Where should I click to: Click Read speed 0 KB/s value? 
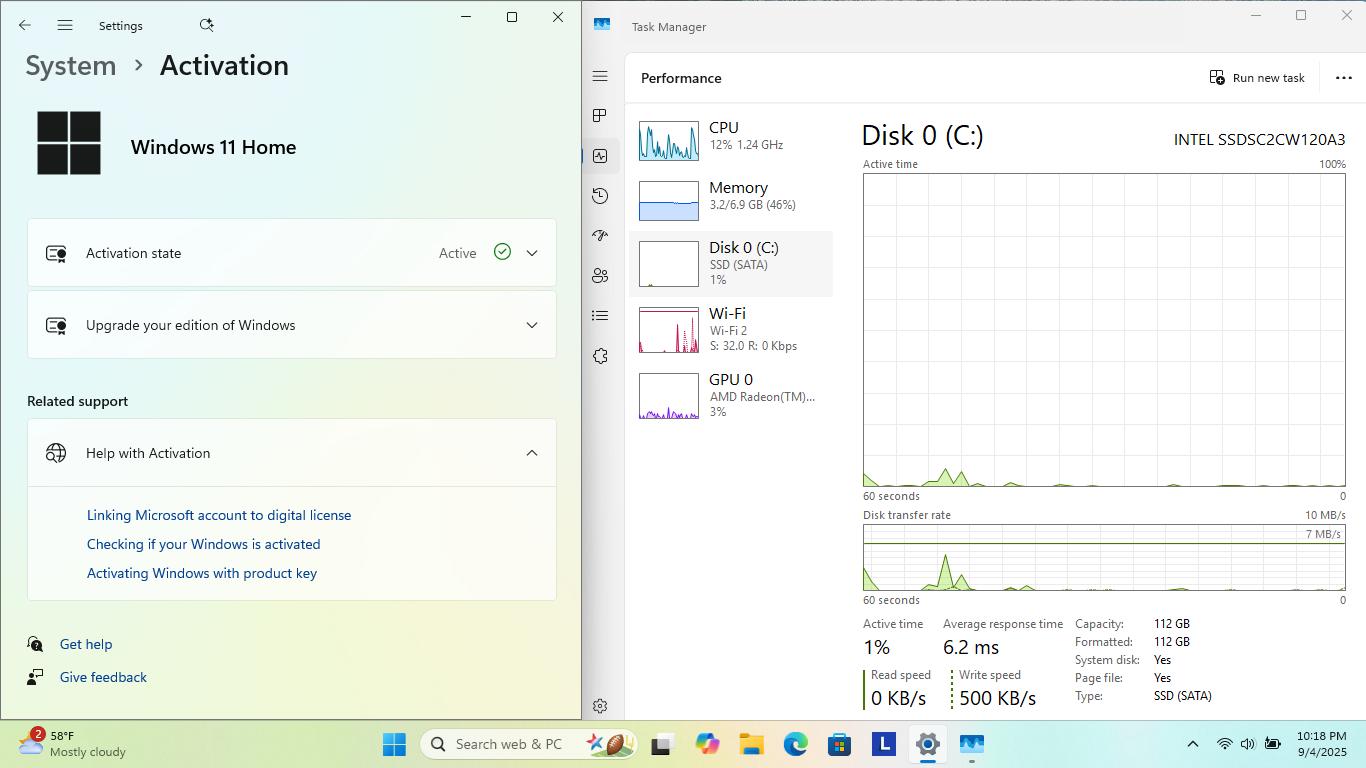pyautogui.click(x=898, y=698)
